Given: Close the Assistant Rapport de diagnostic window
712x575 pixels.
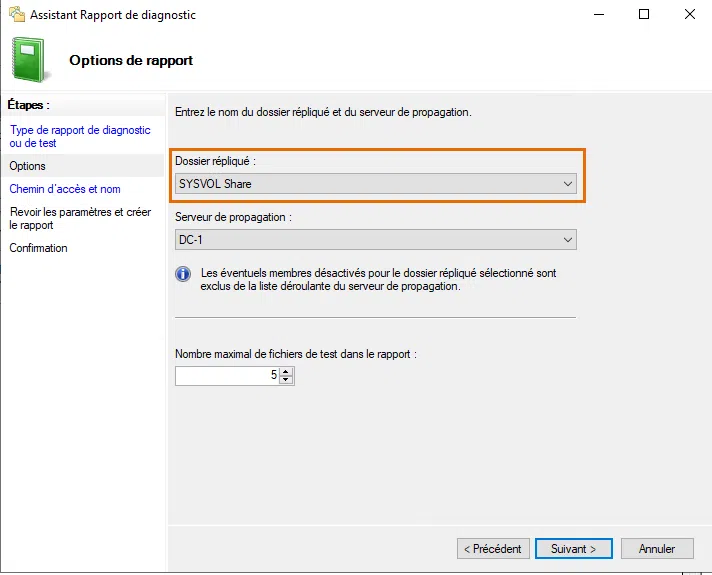Looking at the screenshot, I should (689, 15).
